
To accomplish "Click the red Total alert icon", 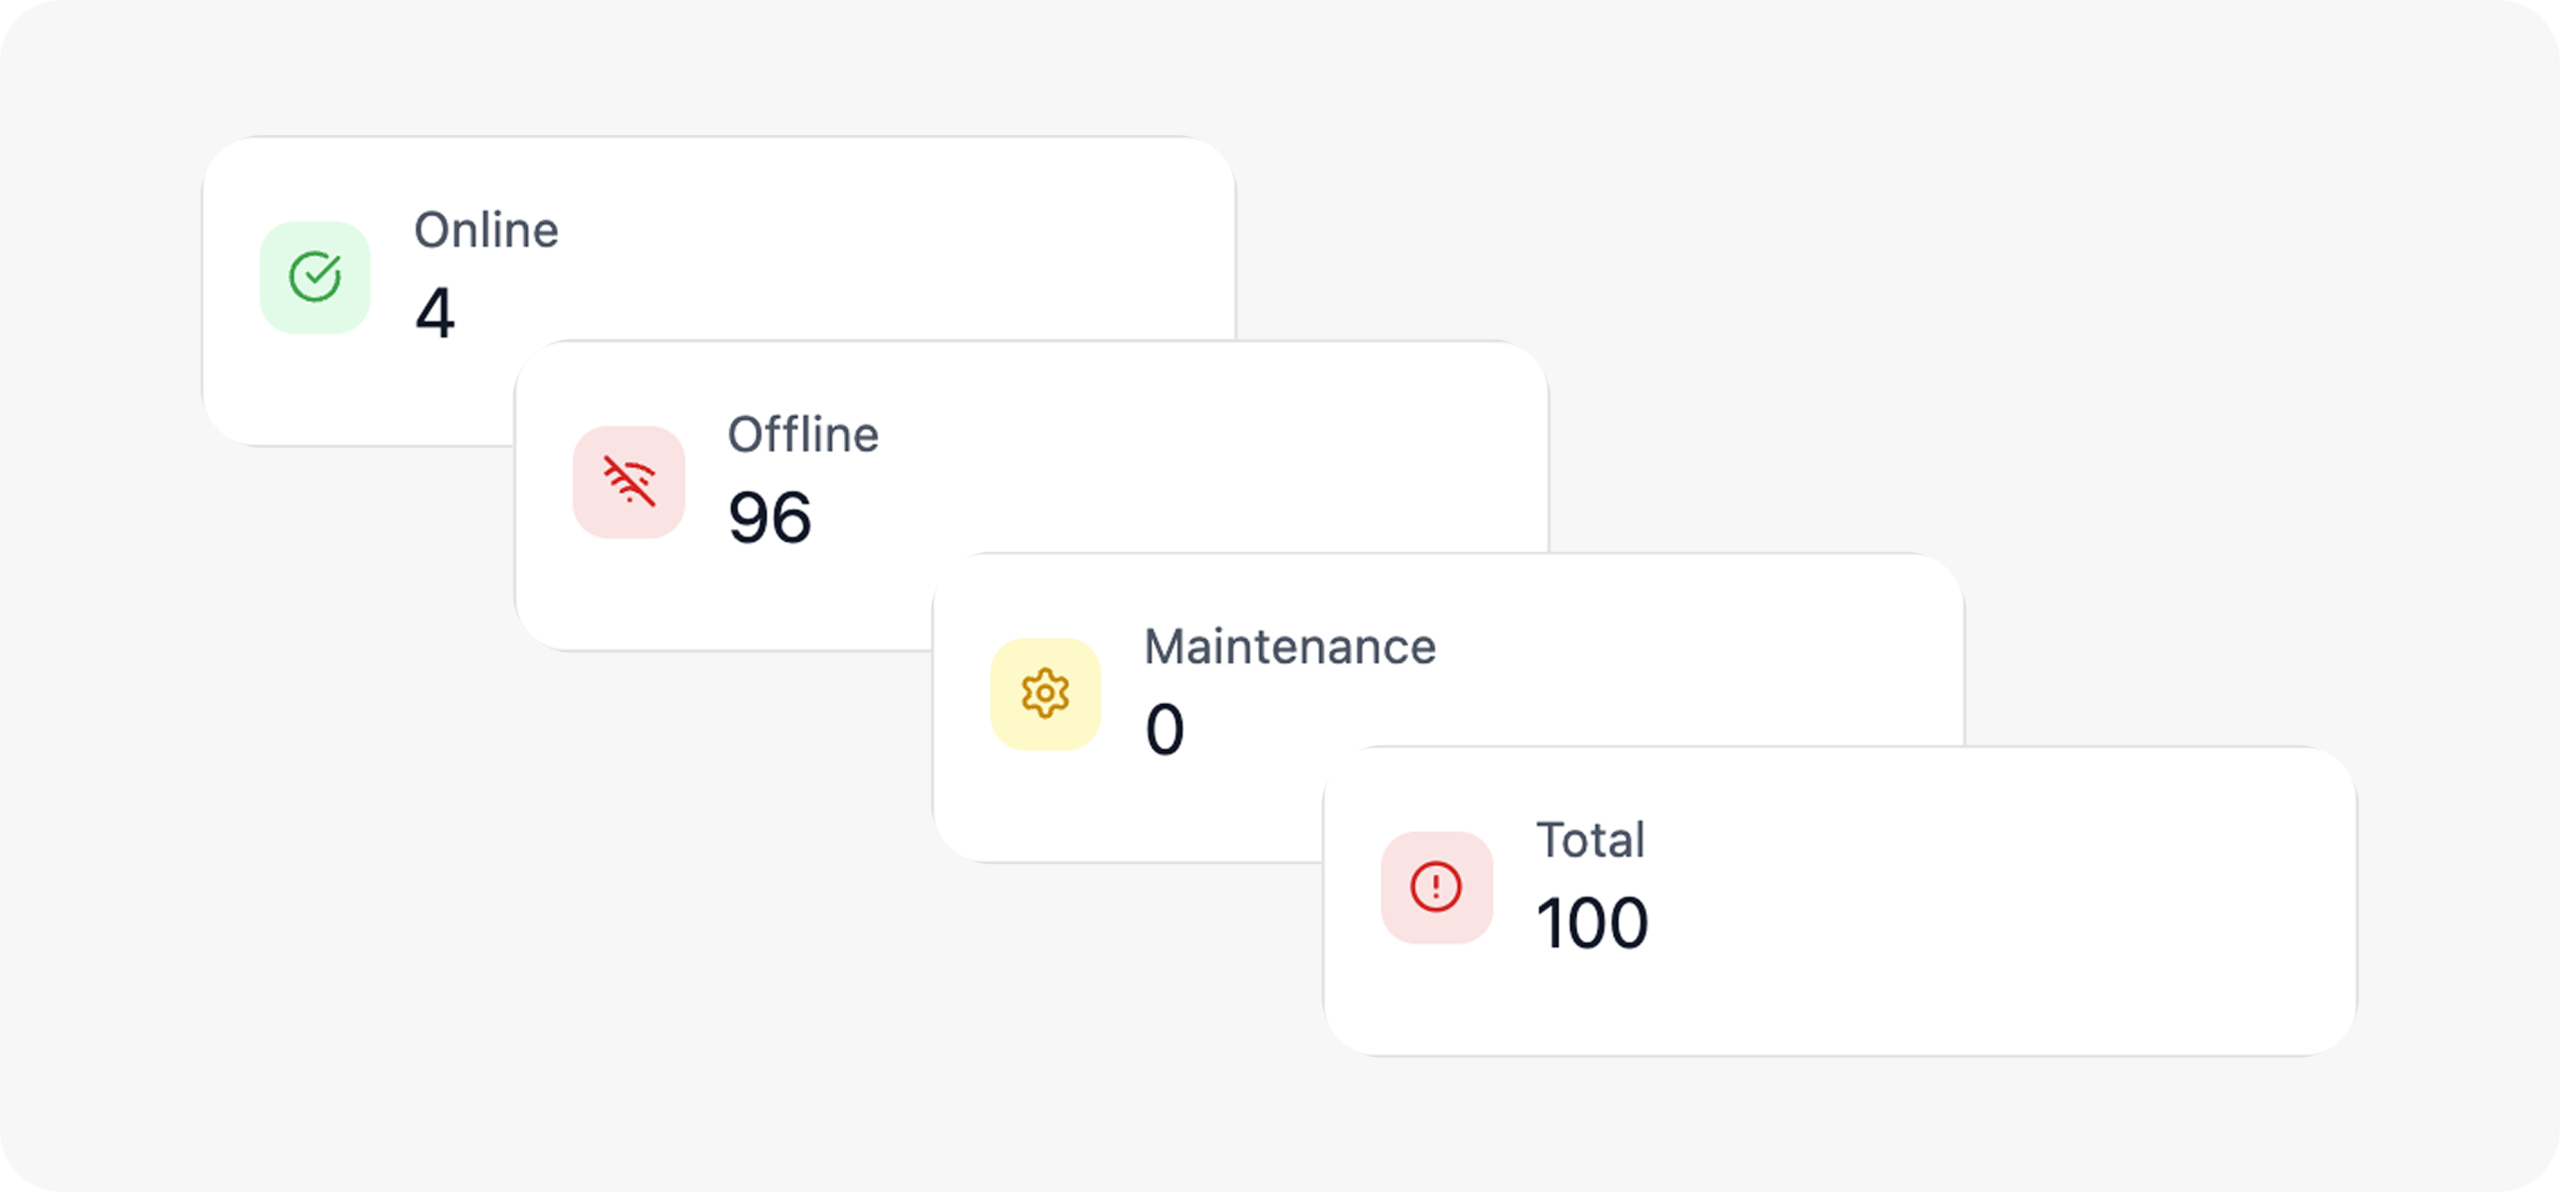I will click(x=1436, y=887).
